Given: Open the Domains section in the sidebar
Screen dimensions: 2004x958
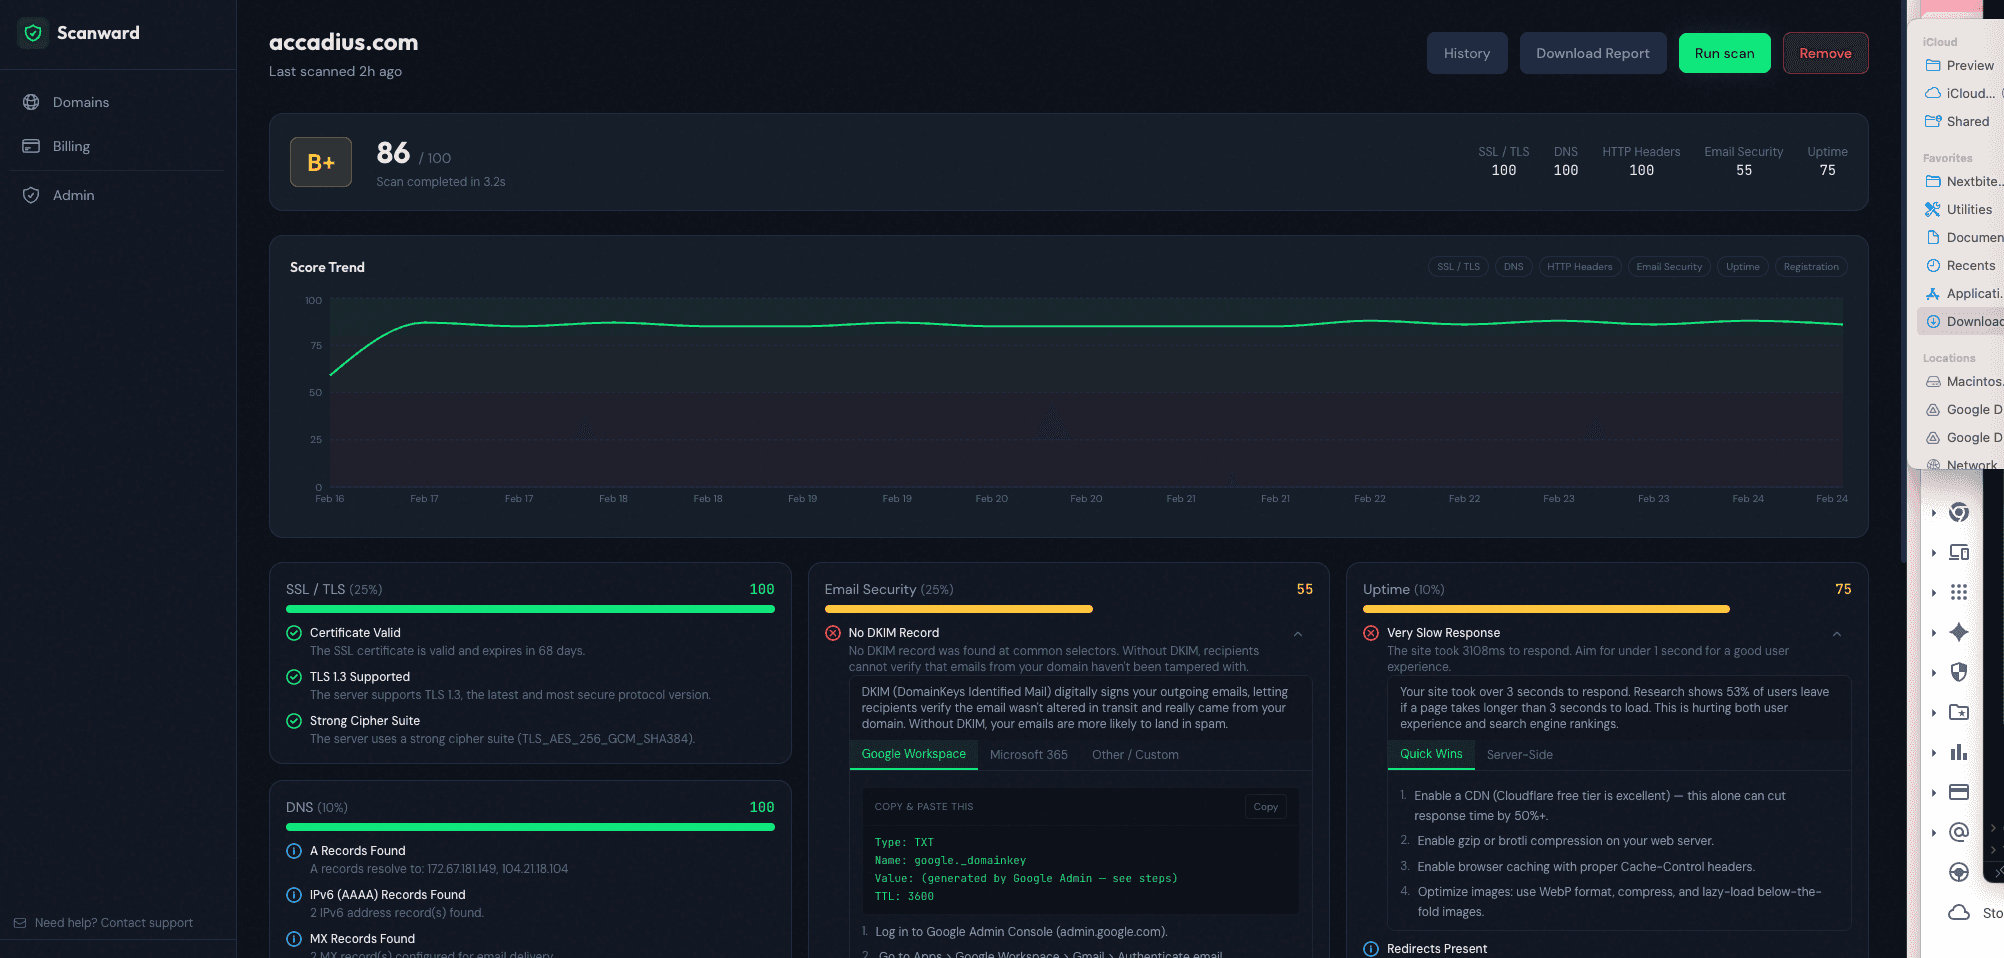Looking at the screenshot, I should [79, 102].
